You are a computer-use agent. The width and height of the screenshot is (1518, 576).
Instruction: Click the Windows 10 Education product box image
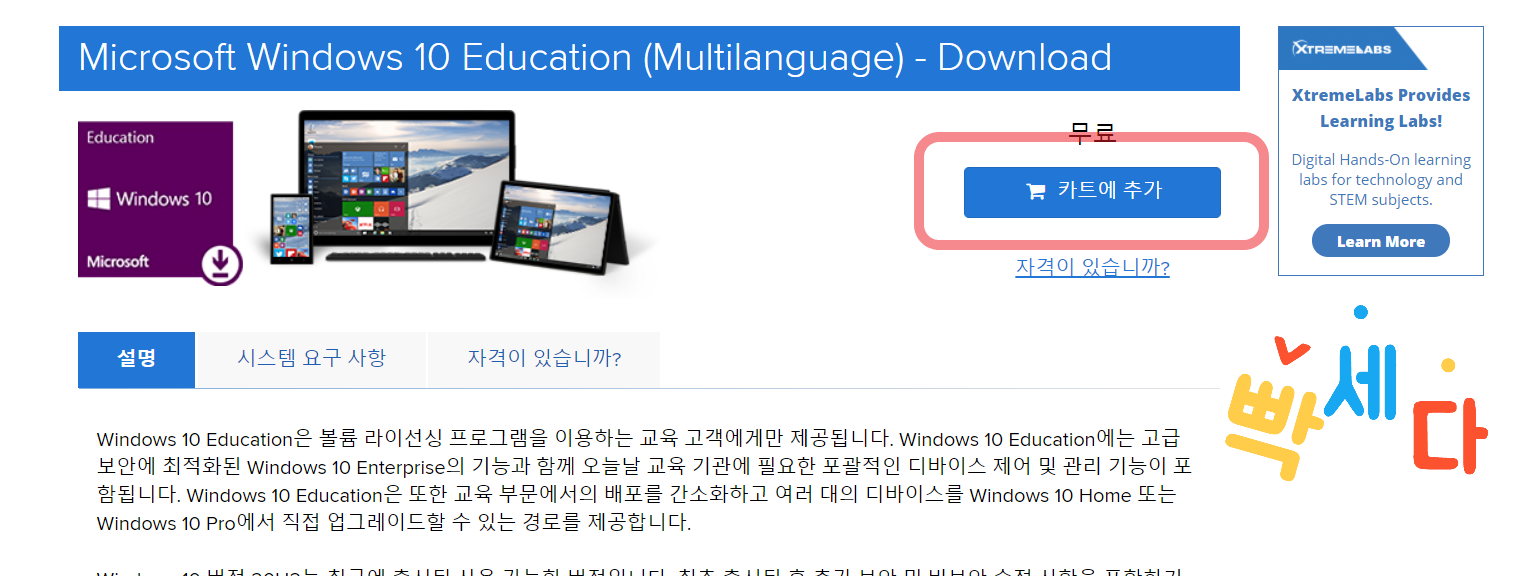156,200
